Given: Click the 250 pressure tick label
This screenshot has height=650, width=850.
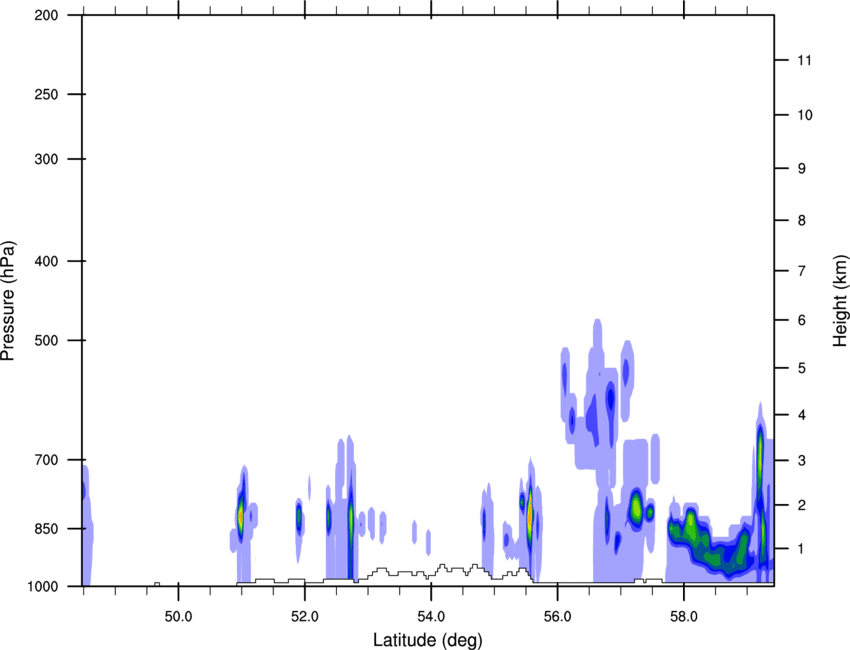Looking at the screenshot, I should click(x=46, y=94).
